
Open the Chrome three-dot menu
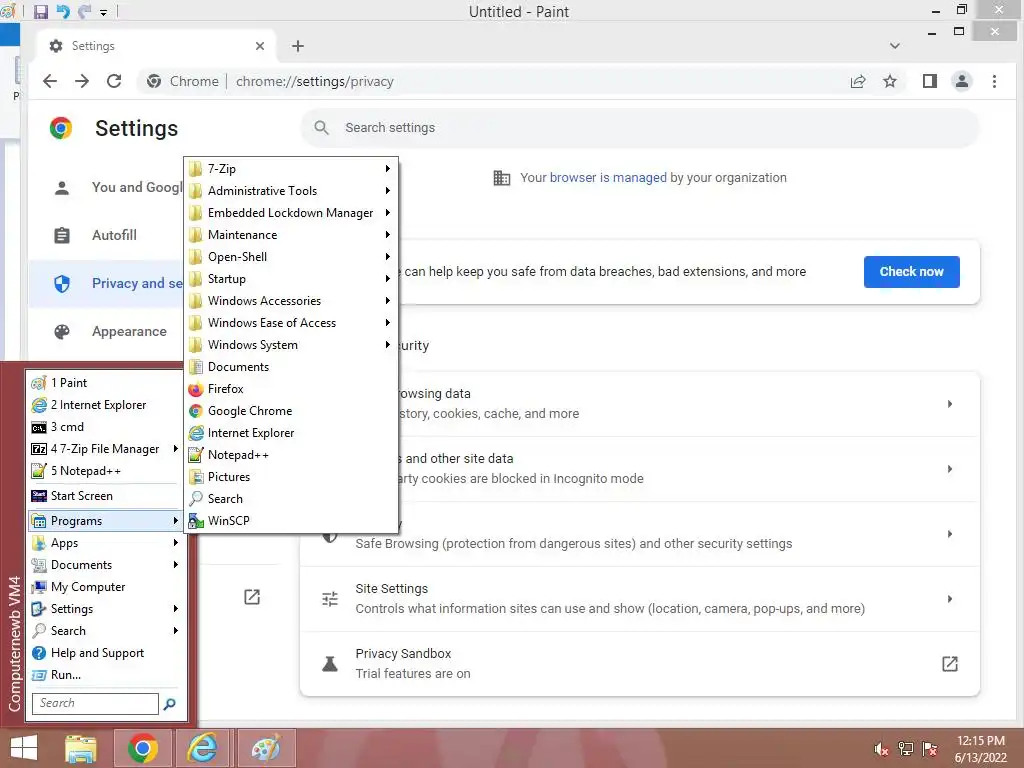click(x=994, y=81)
